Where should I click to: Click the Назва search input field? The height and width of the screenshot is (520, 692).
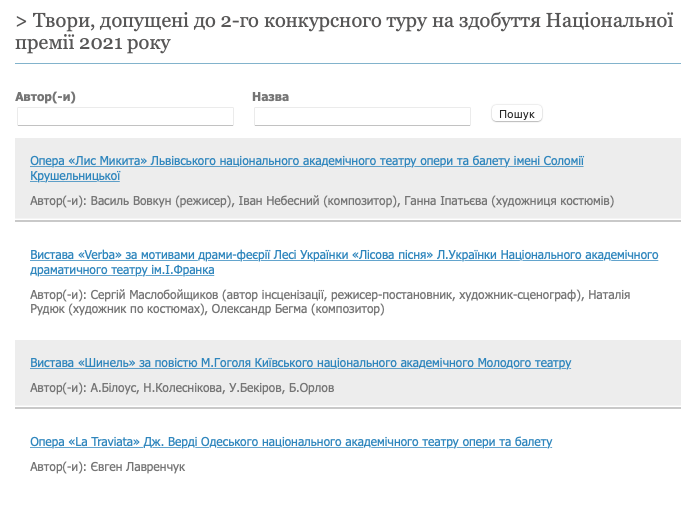point(362,117)
